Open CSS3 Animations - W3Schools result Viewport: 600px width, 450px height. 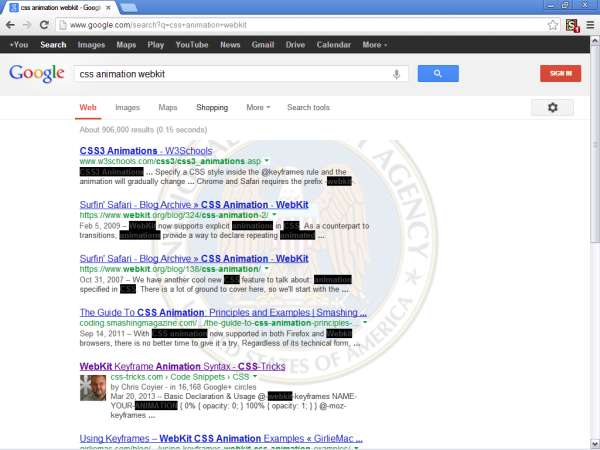[146, 151]
